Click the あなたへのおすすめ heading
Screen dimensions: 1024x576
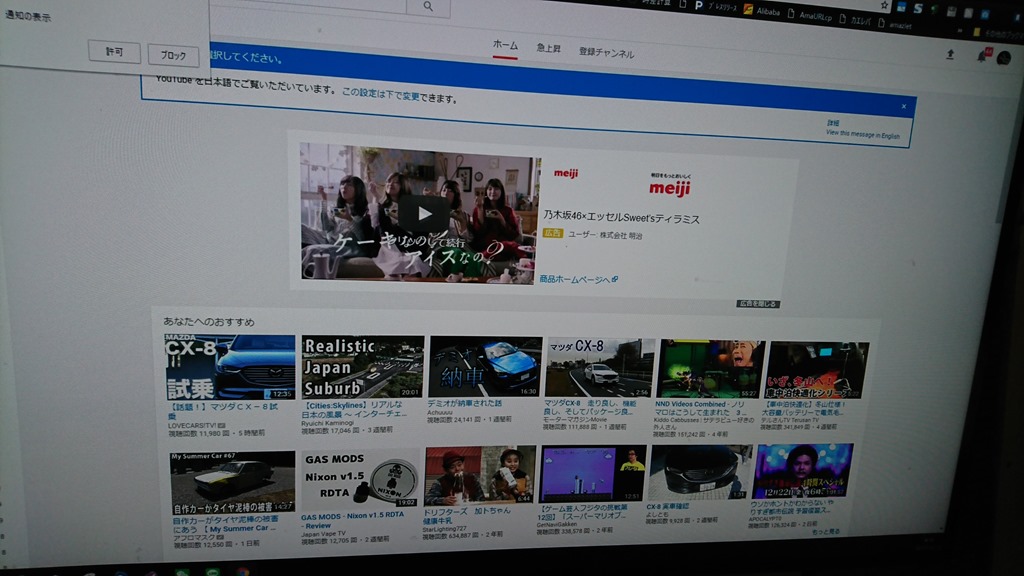pos(209,322)
